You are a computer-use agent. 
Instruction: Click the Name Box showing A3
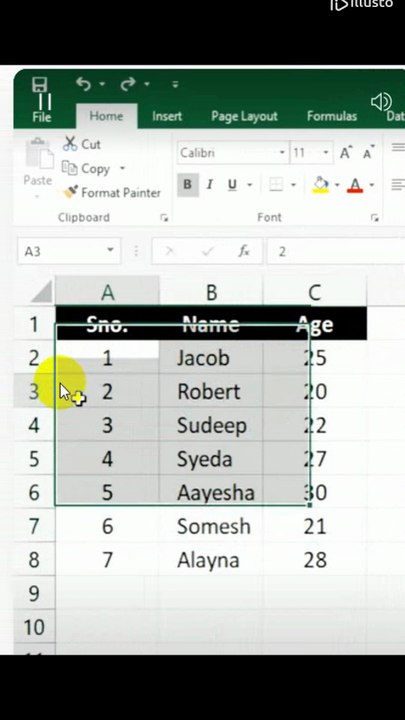[69, 251]
